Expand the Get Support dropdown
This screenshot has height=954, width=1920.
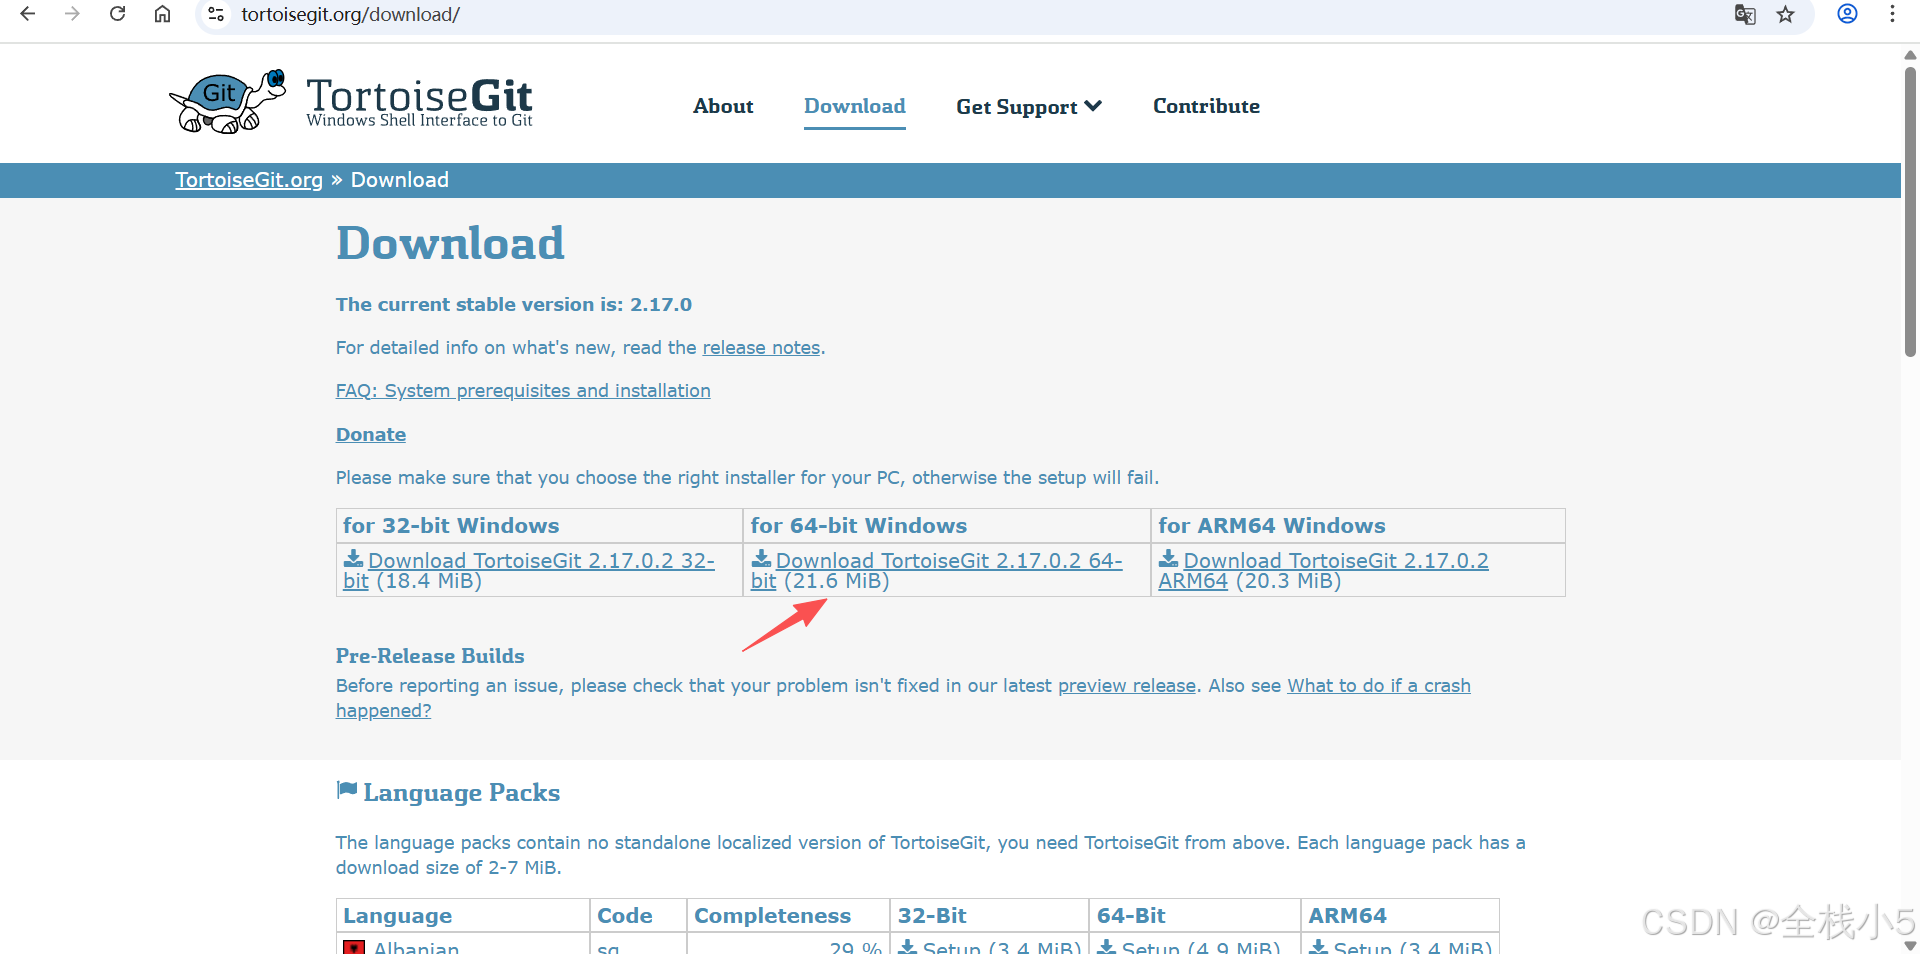1029,106
